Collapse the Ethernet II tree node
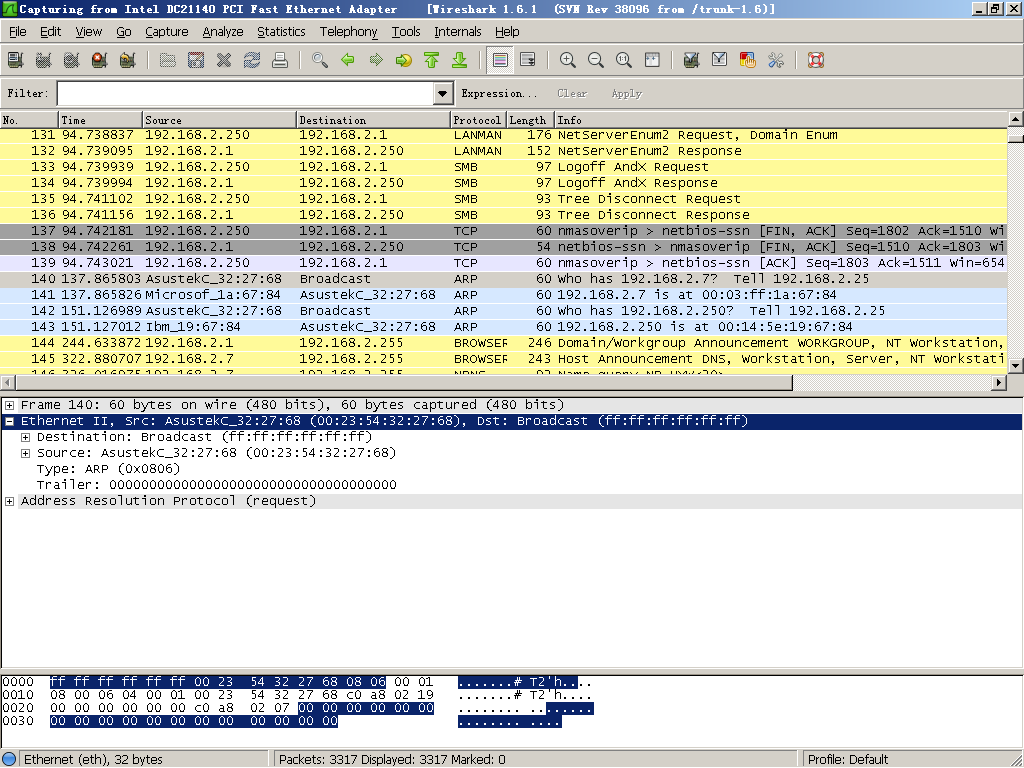The height and width of the screenshot is (768, 1024). (9, 421)
